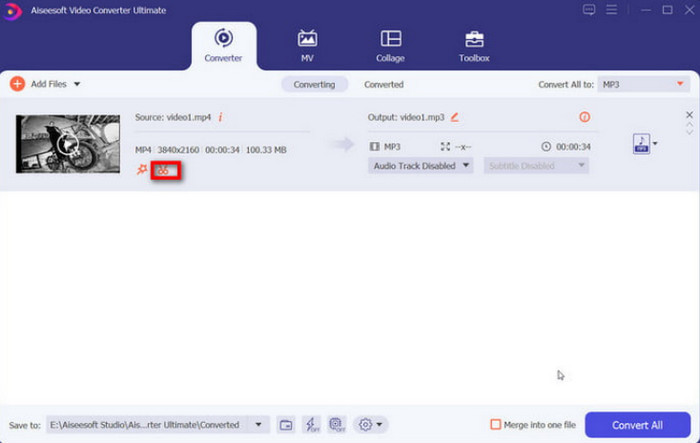Viewport: 700px width, 443px height.
Task: Expand the Add Files dropdown arrow
Action: (x=77, y=84)
